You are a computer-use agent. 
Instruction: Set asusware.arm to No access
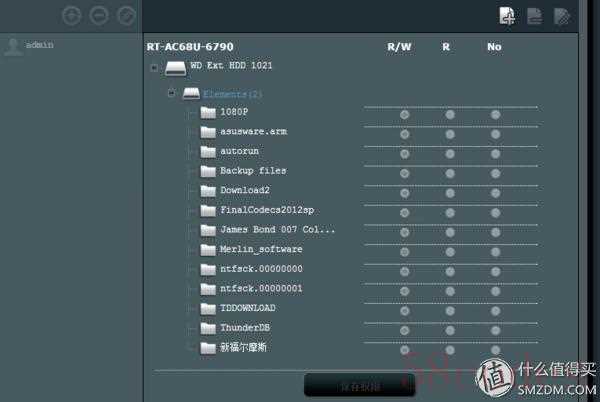pyautogui.click(x=496, y=134)
